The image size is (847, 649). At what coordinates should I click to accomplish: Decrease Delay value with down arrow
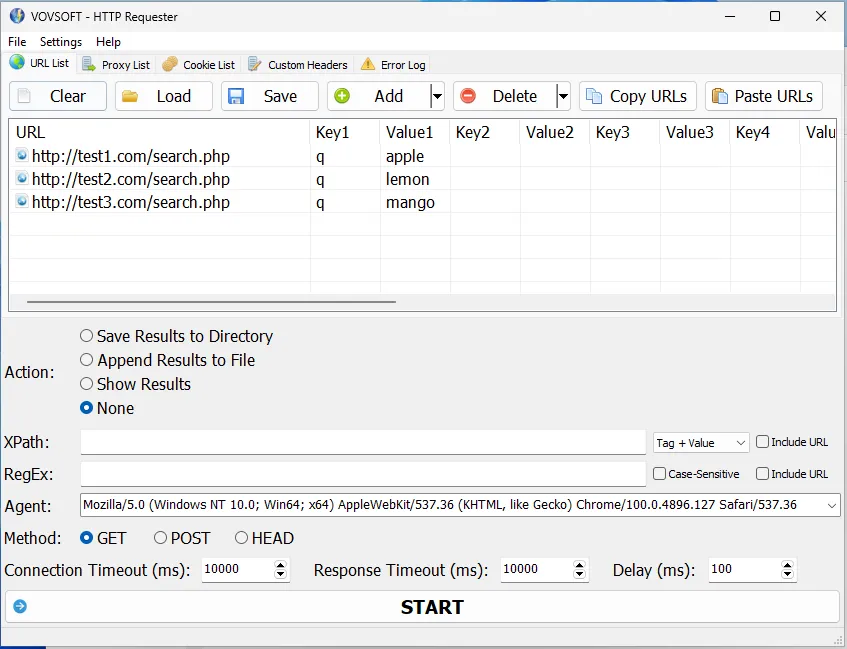coord(787,574)
